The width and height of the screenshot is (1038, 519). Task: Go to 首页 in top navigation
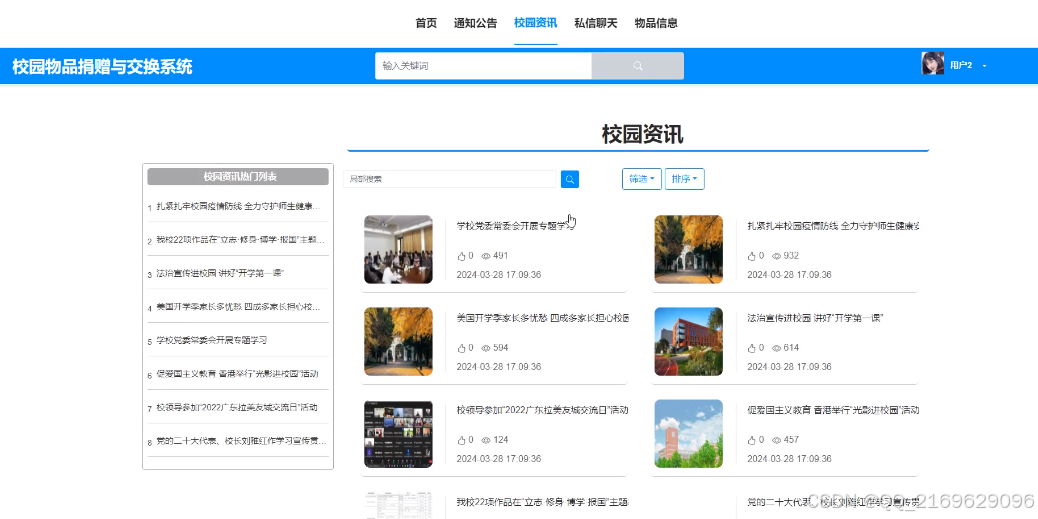(x=426, y=23)
